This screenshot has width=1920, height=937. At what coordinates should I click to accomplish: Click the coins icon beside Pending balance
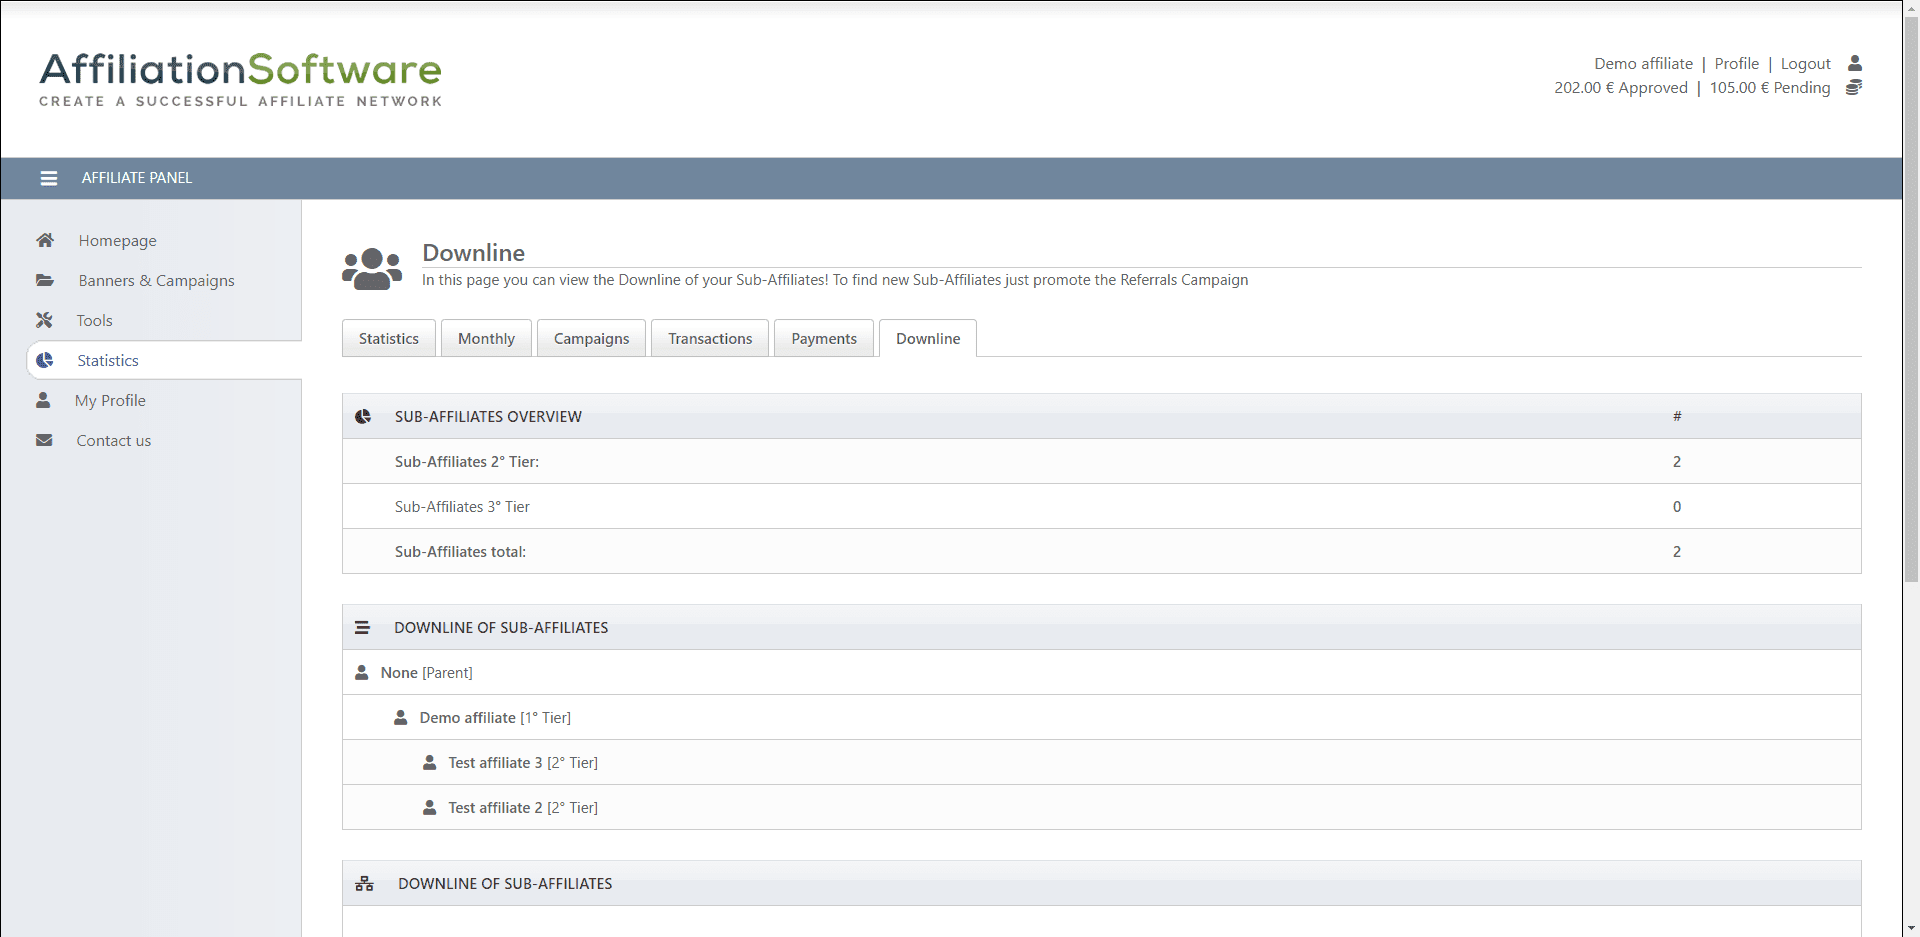coord(1853,88)
